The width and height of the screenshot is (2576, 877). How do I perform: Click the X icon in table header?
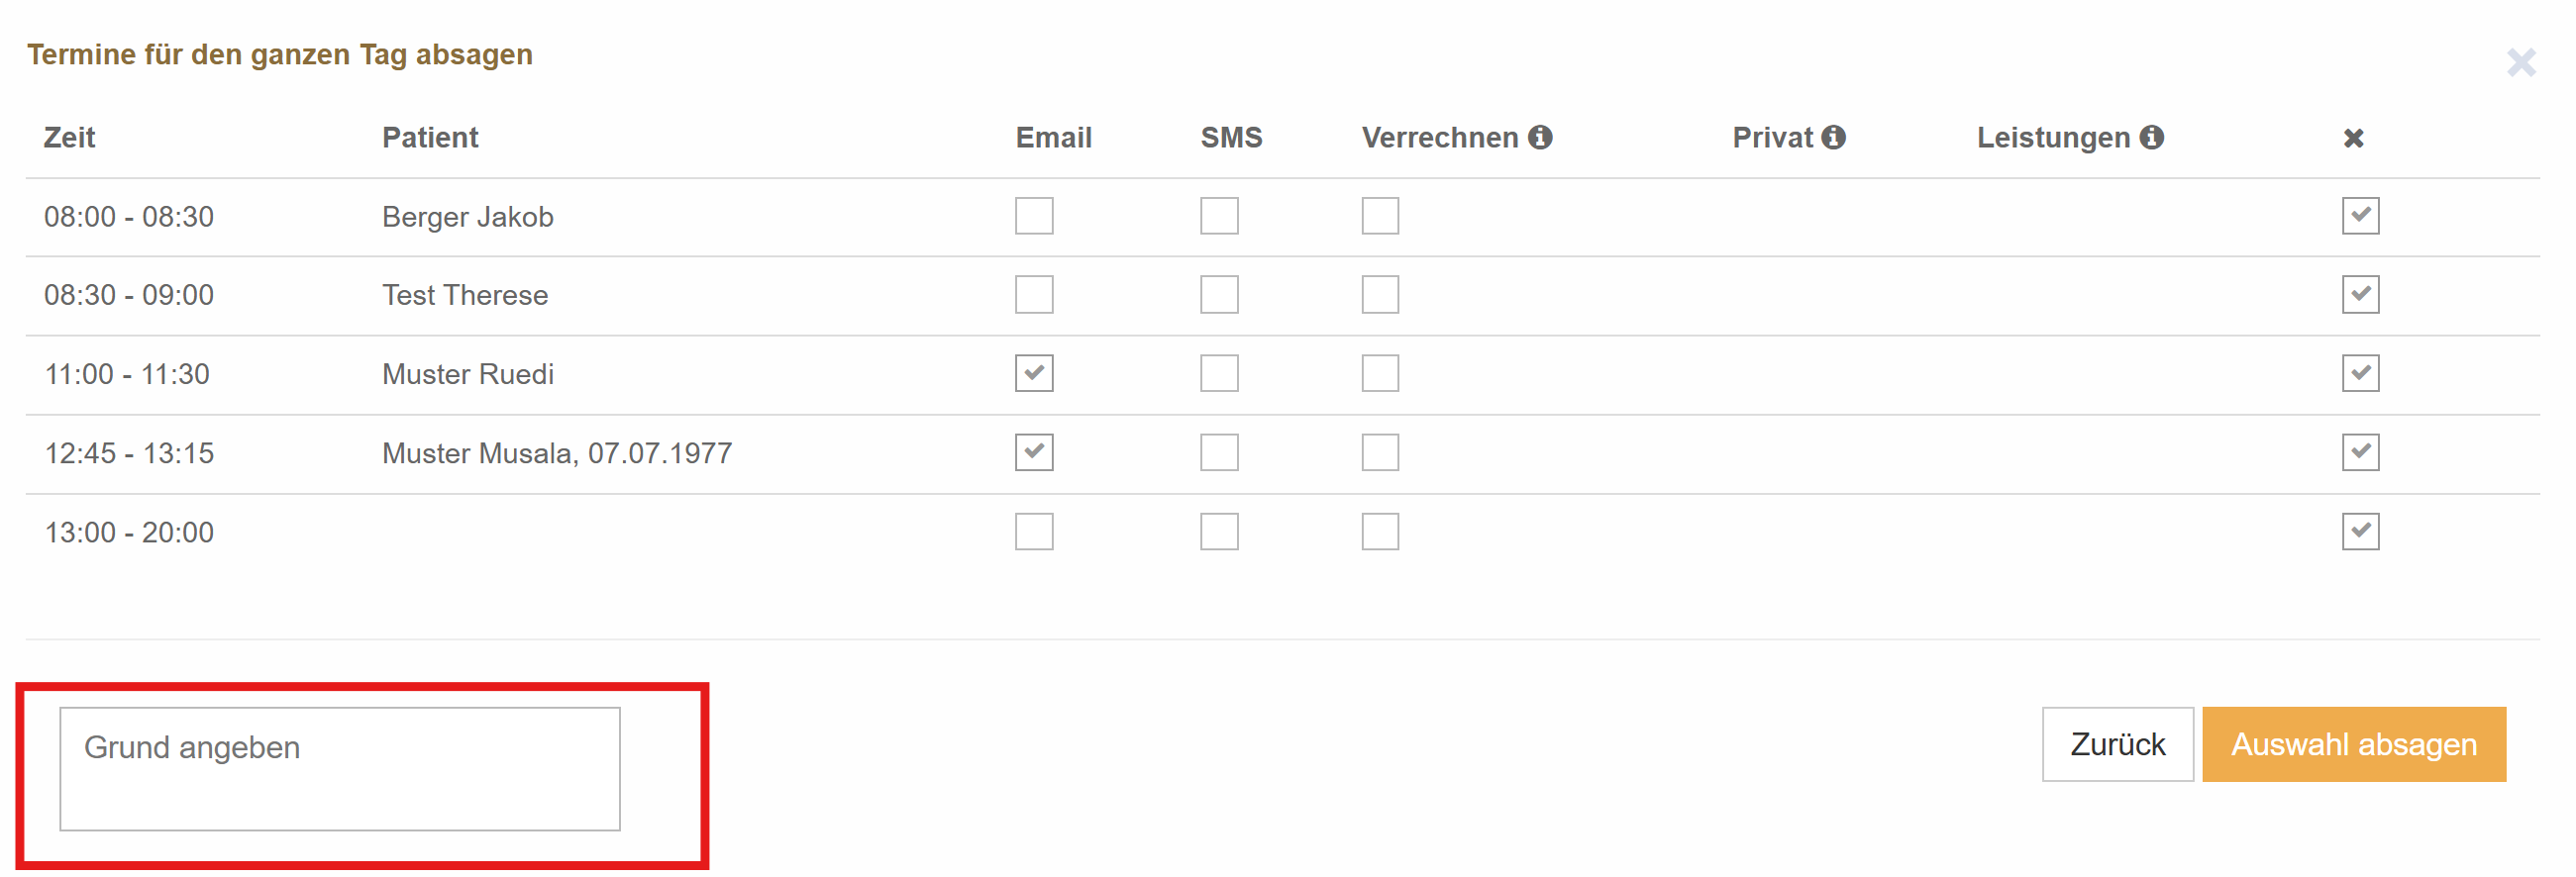[2353, 138]
